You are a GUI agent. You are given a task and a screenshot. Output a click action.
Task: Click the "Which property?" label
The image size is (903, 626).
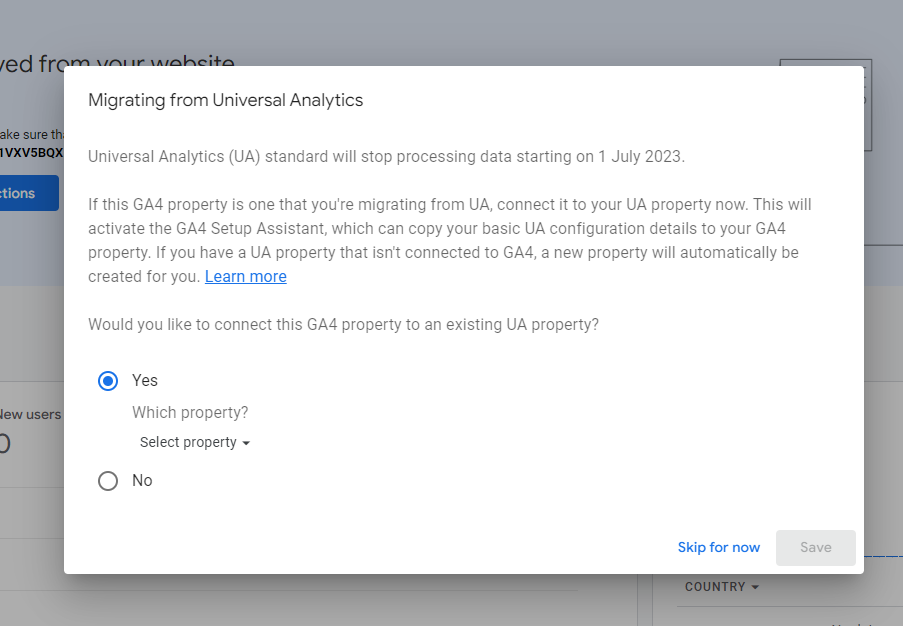(190, 412)
